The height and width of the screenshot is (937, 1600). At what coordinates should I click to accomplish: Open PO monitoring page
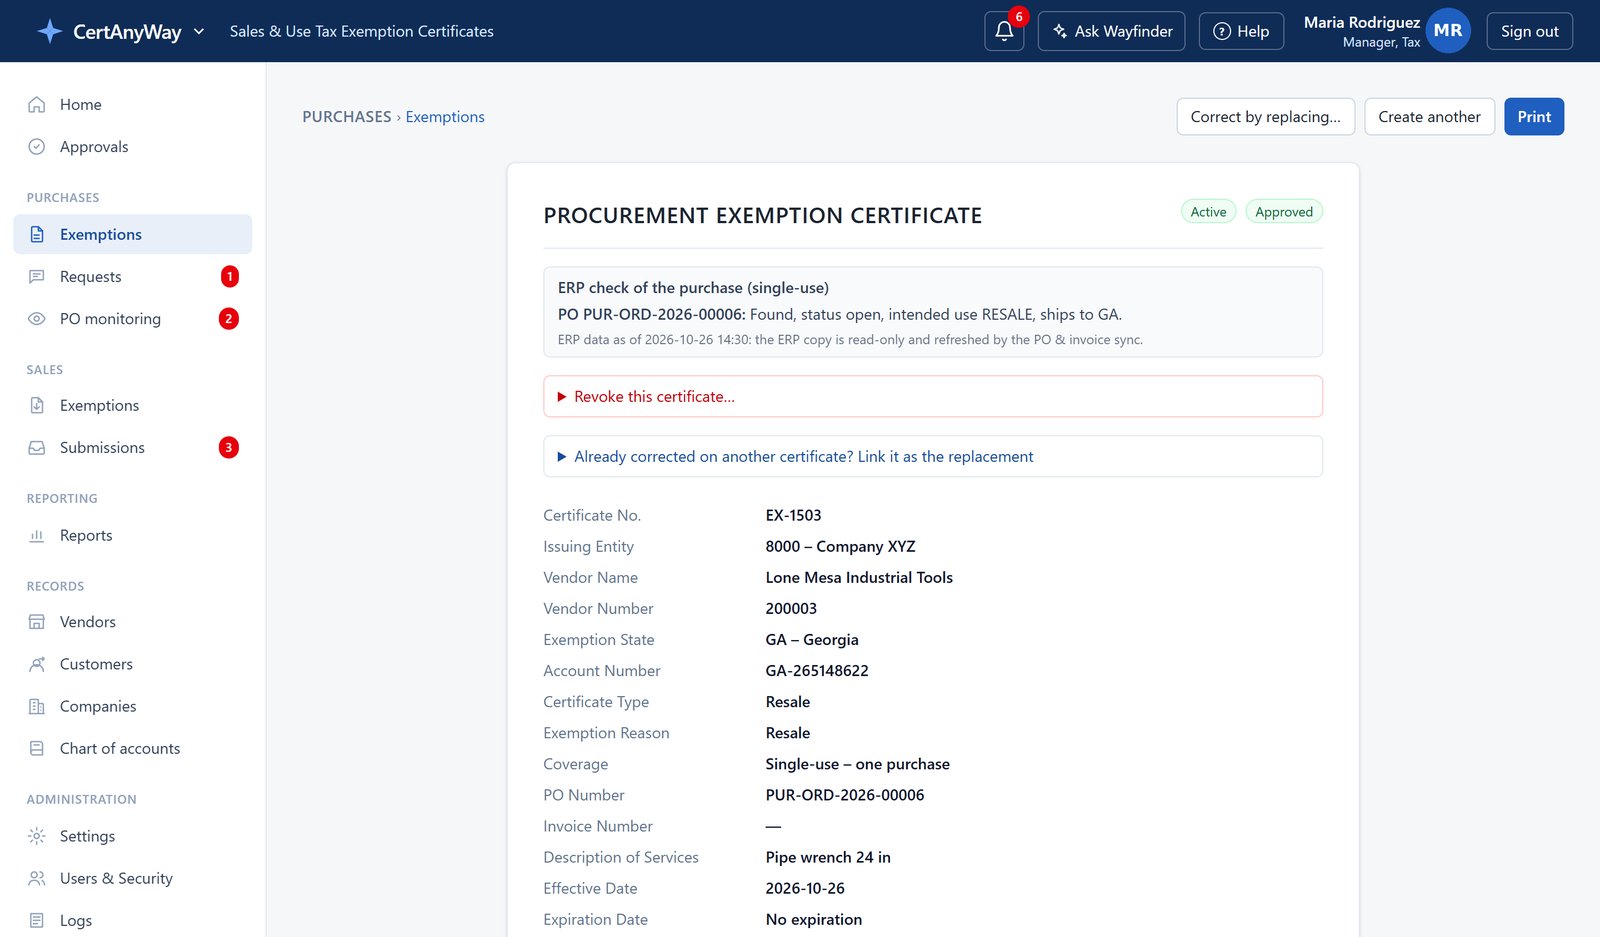point(133,318)
